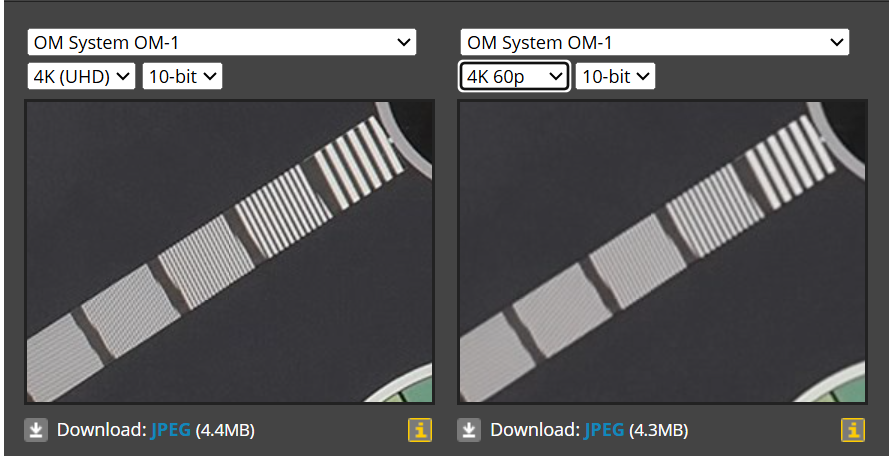Show info for the left image

click(420, 430)
